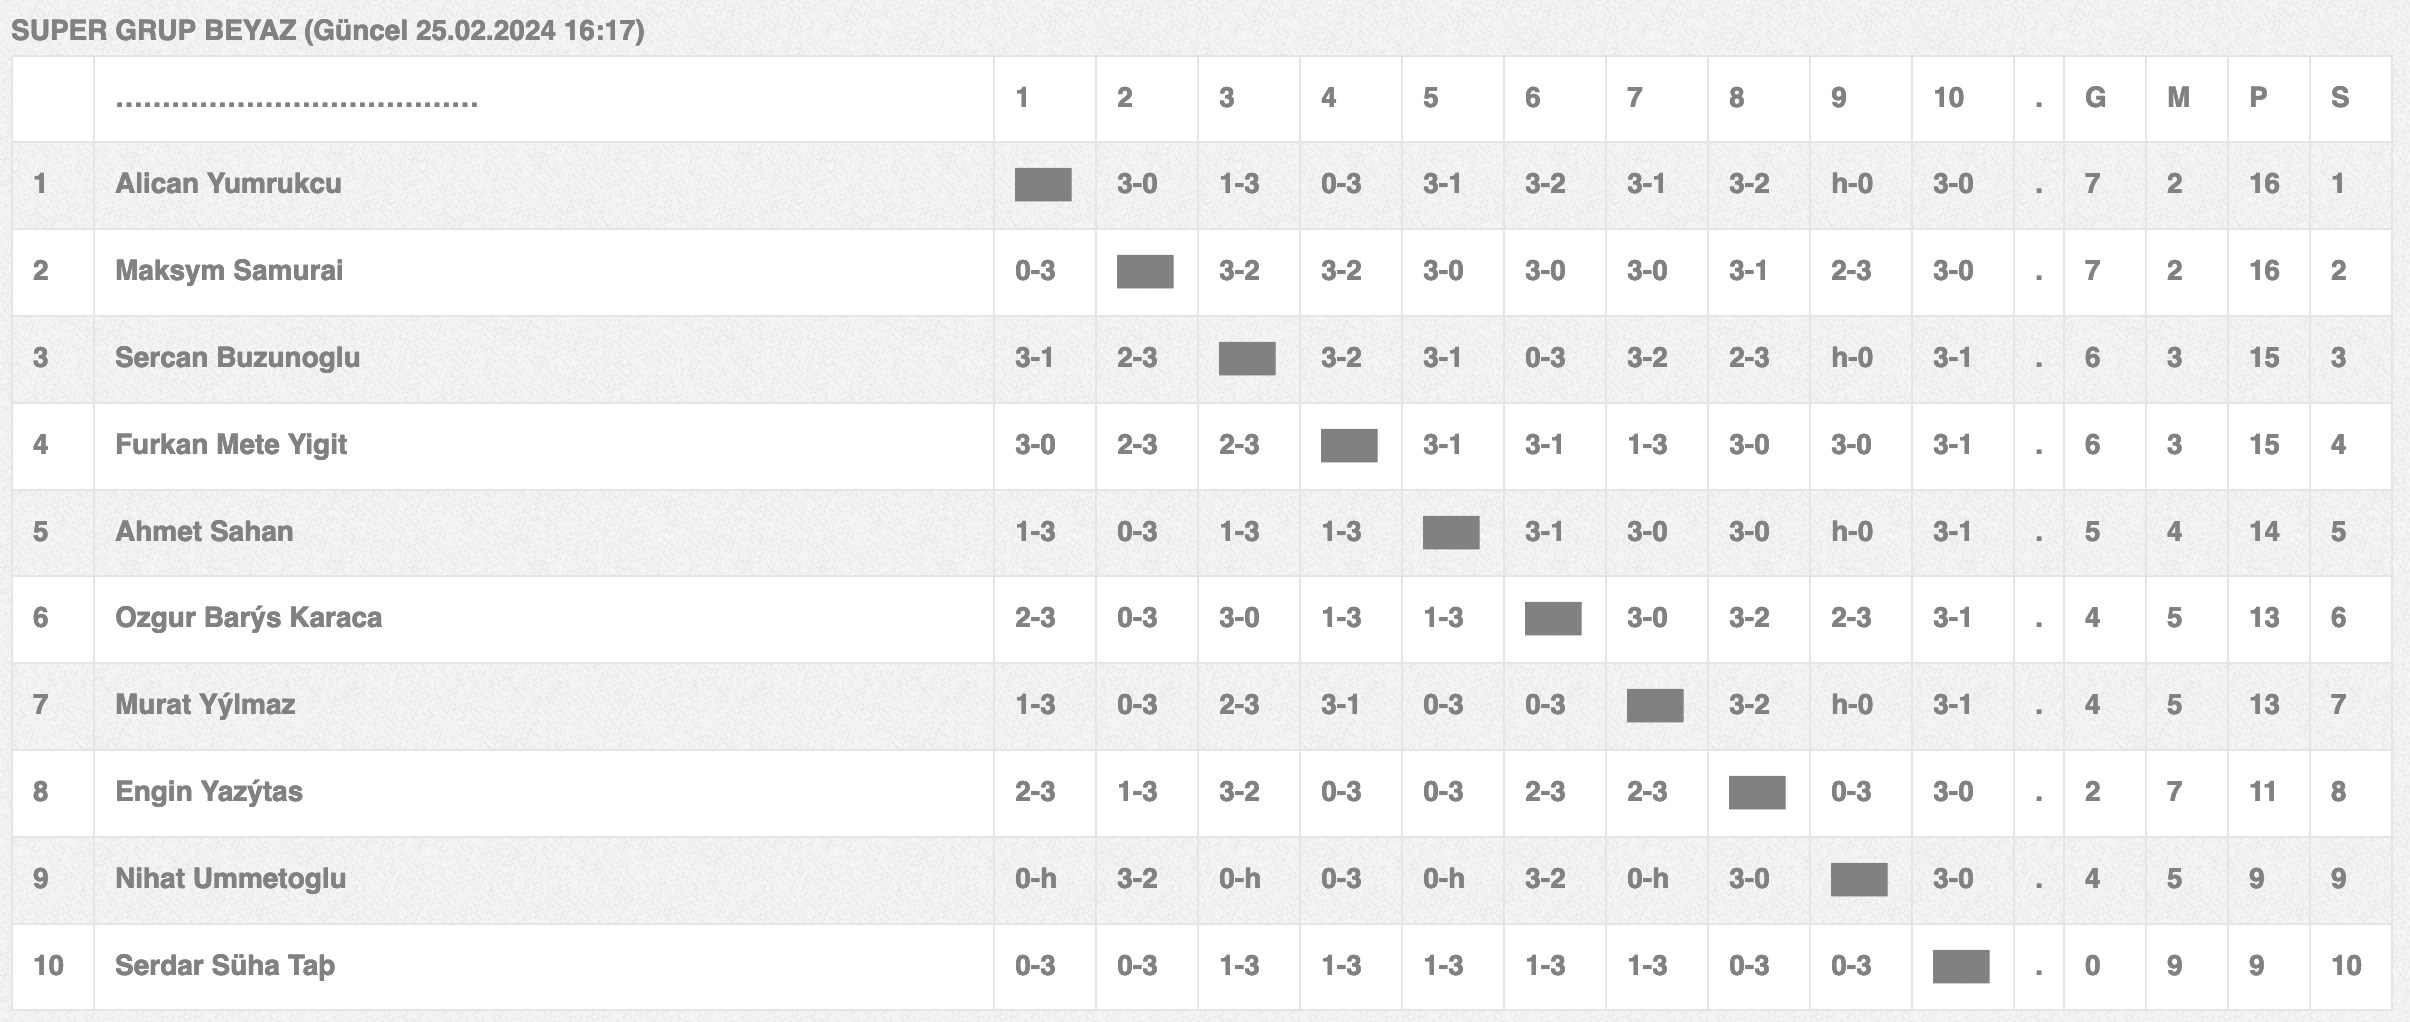
Task: Click the G wins column header
Action: pos(2095,97)
